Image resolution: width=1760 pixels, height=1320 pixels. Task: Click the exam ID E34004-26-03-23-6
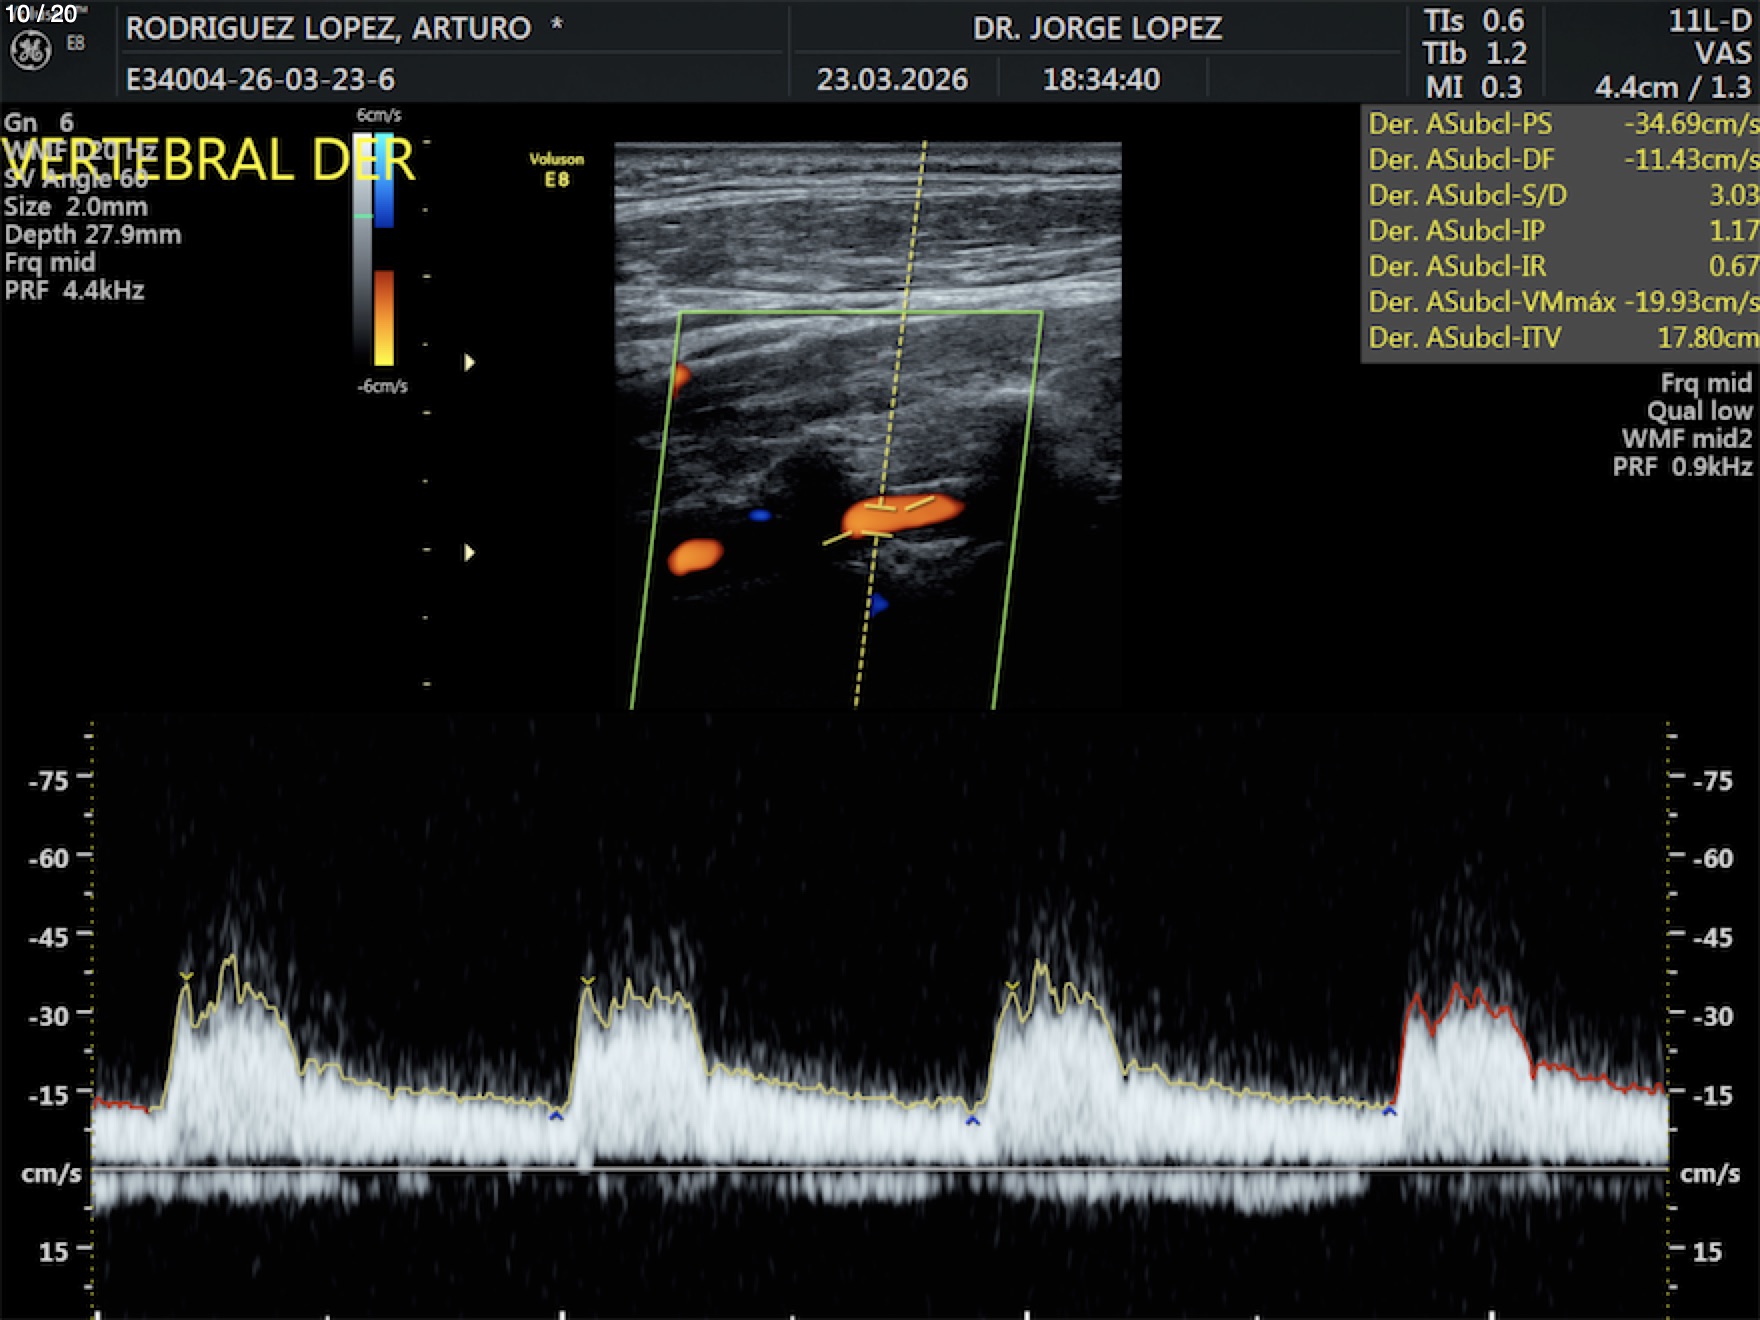[x=260, y=79]
